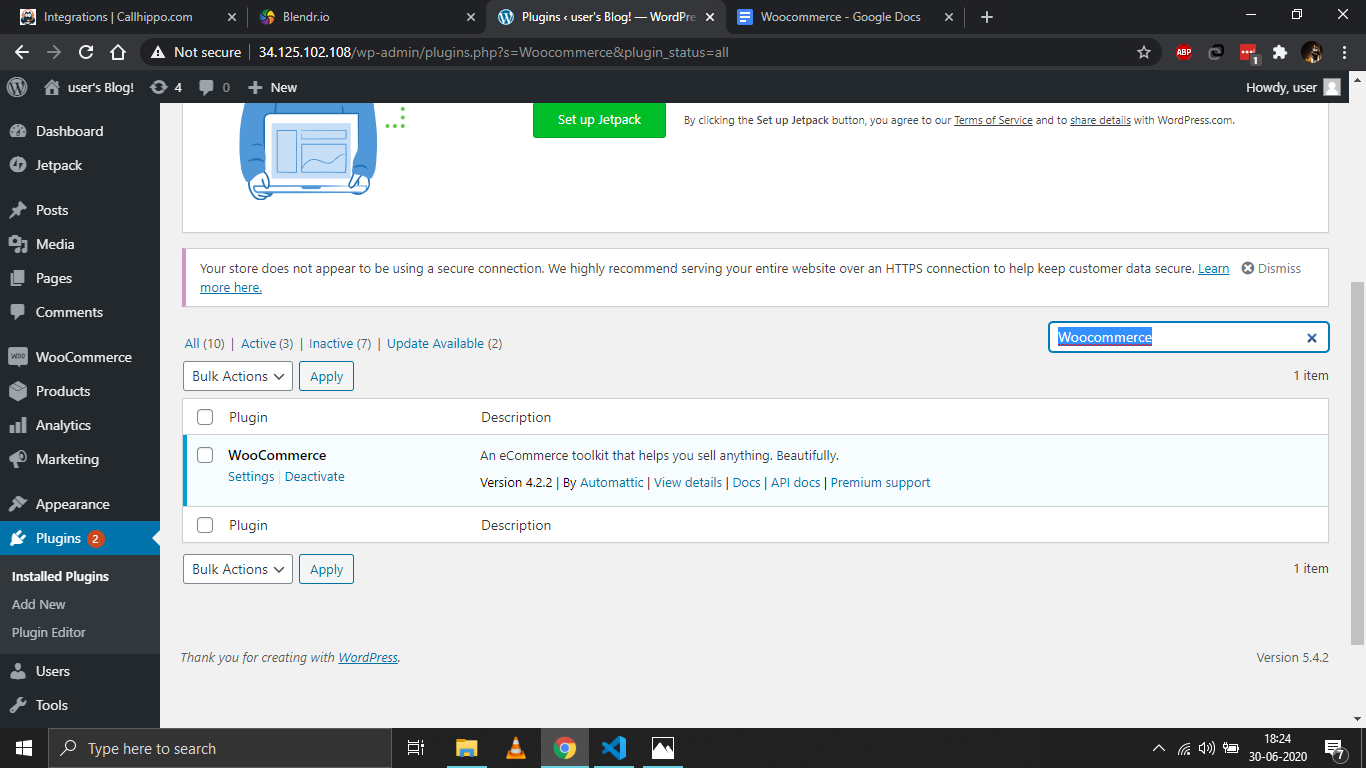Click Howdy, user account avatar
1366x768 pixels.
point(1332,87)
